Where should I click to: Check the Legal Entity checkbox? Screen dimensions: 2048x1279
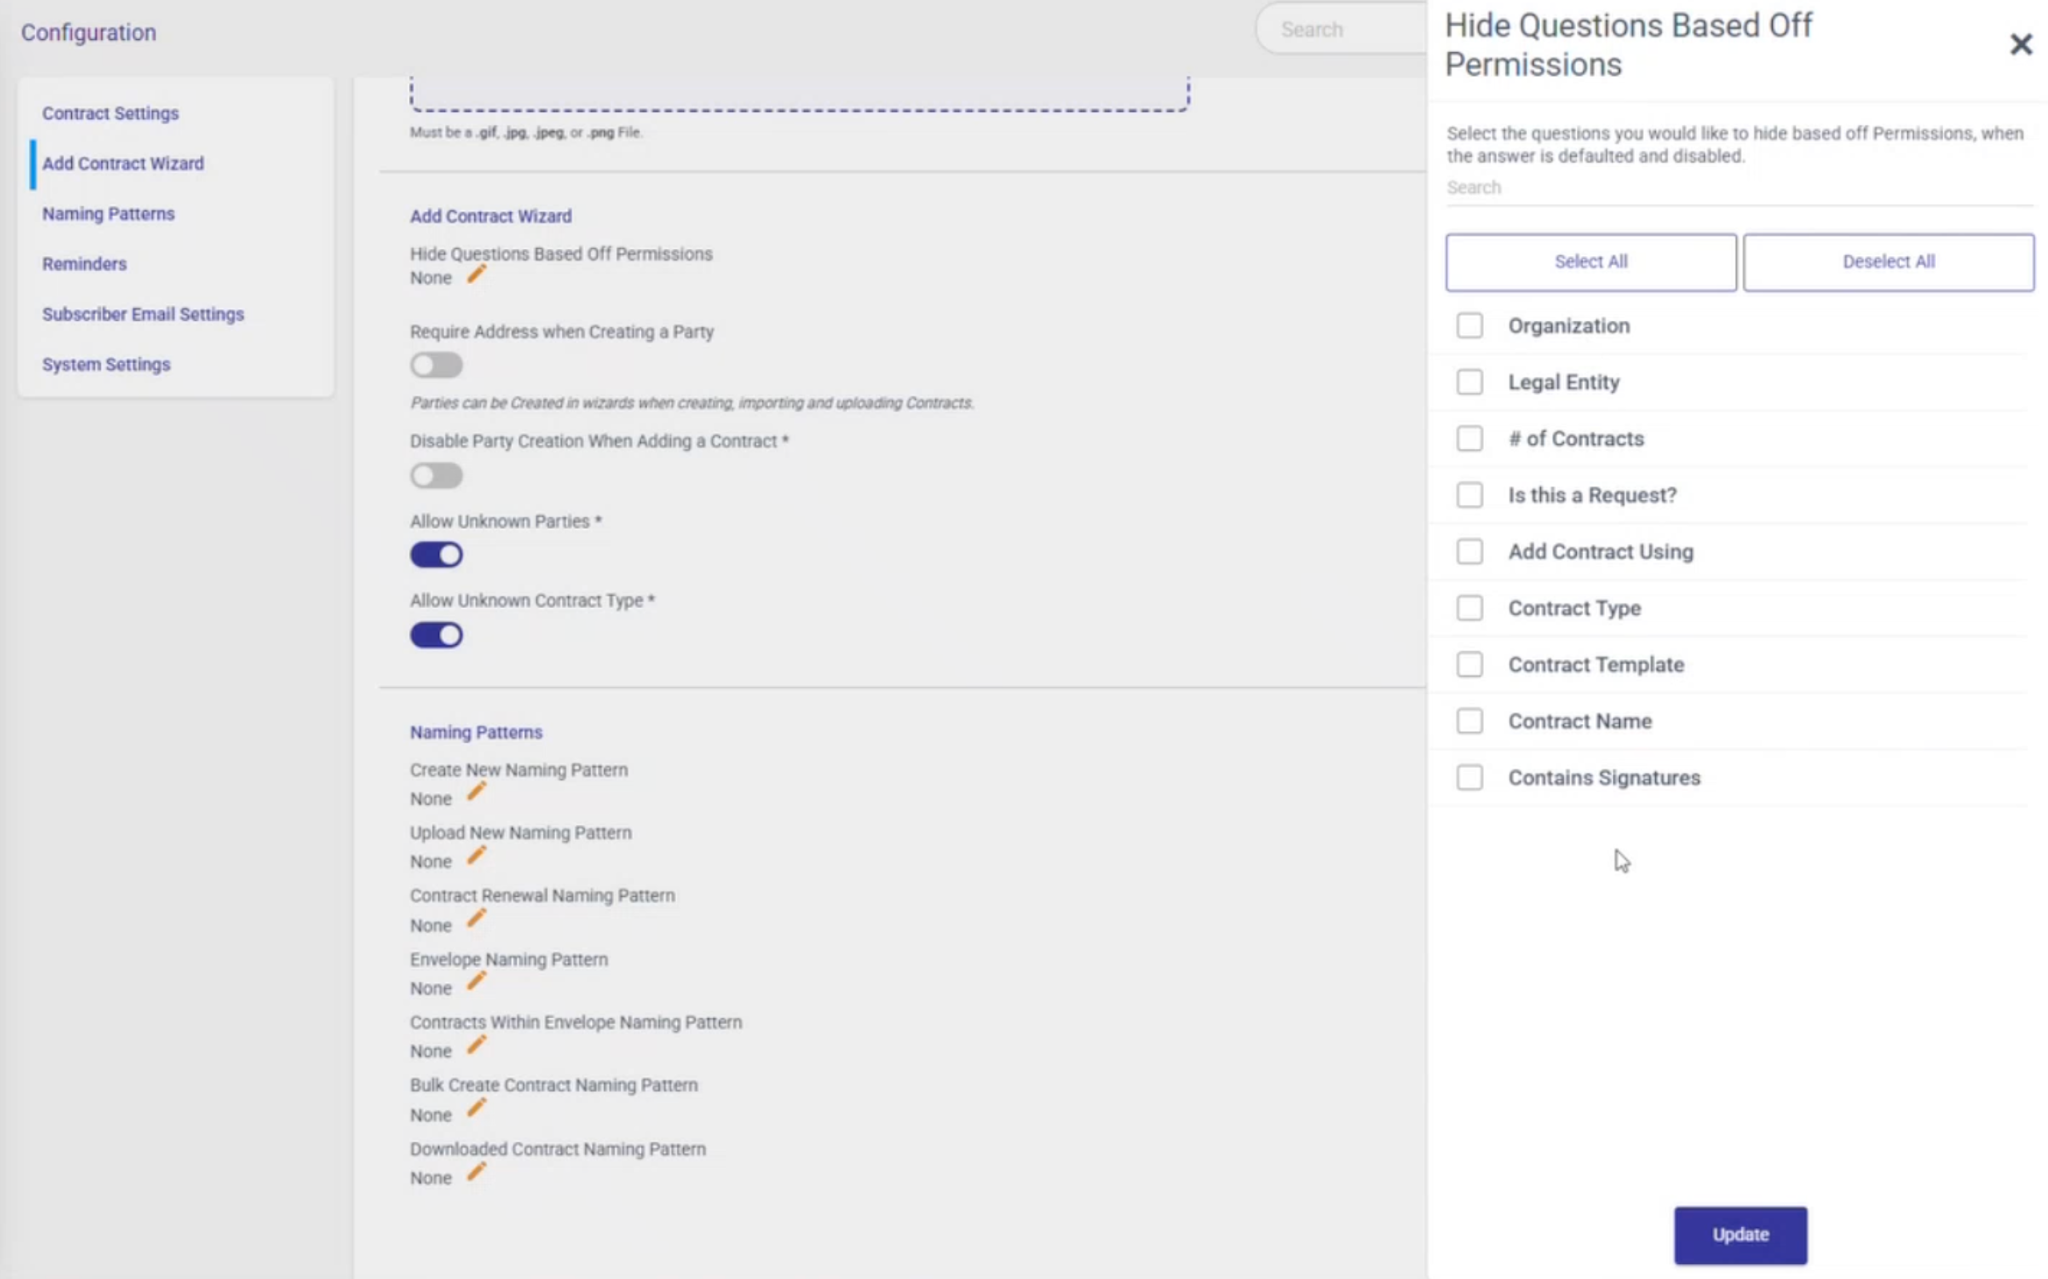pyautogui.click(x=1469, y=382)
